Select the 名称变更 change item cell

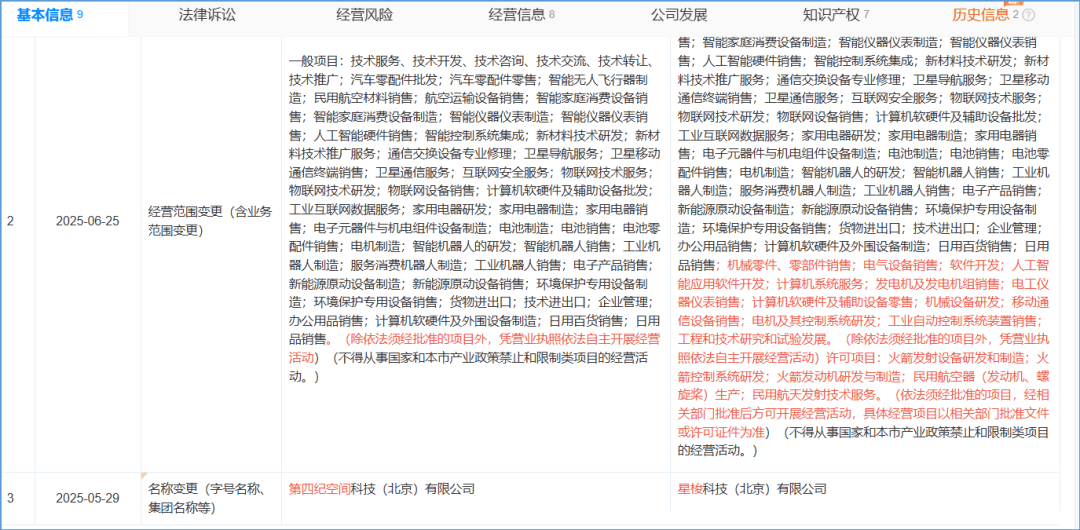[209, 498]
